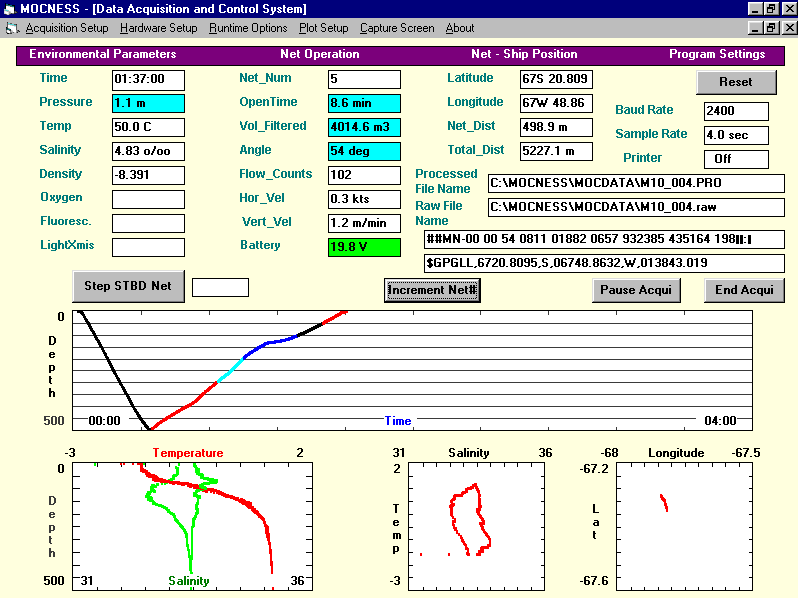Click the empty box beside Step STBD Net
The image size is (798, 598).
point(220,287)
